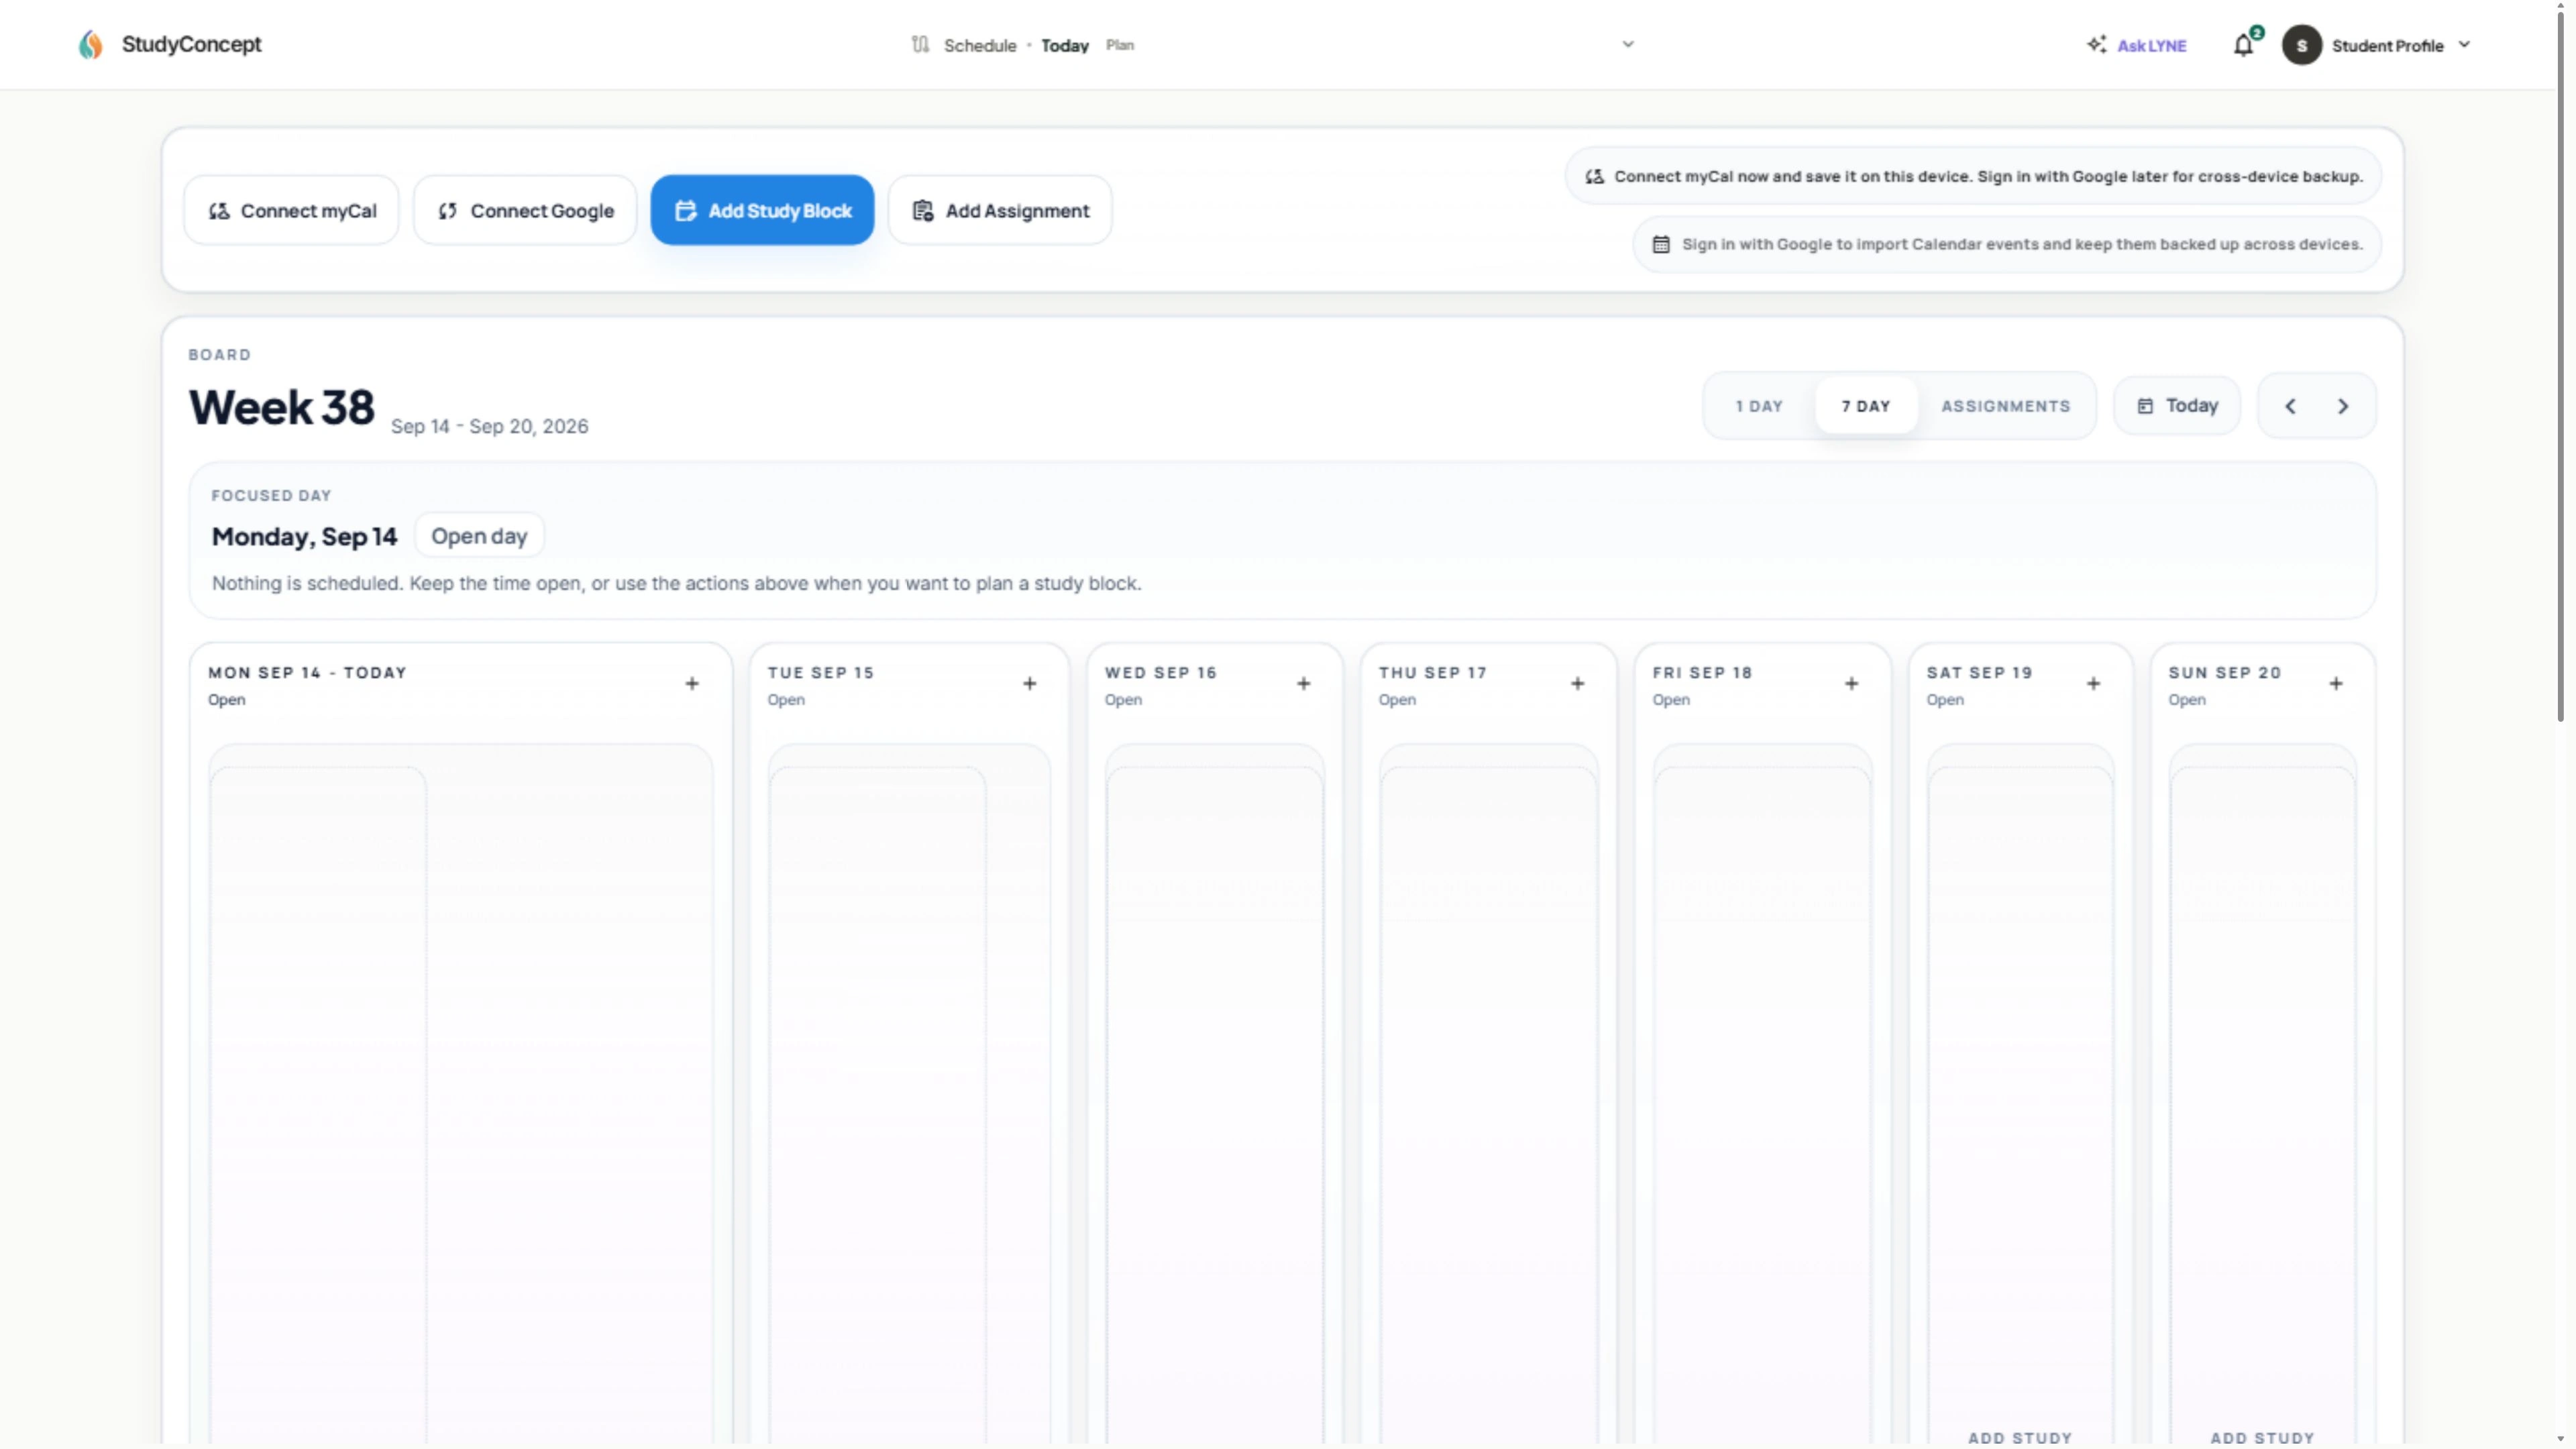Click the Sign in with Google hint
The height and width of the screenshot is (1449, 2576).
point(2007,245)
